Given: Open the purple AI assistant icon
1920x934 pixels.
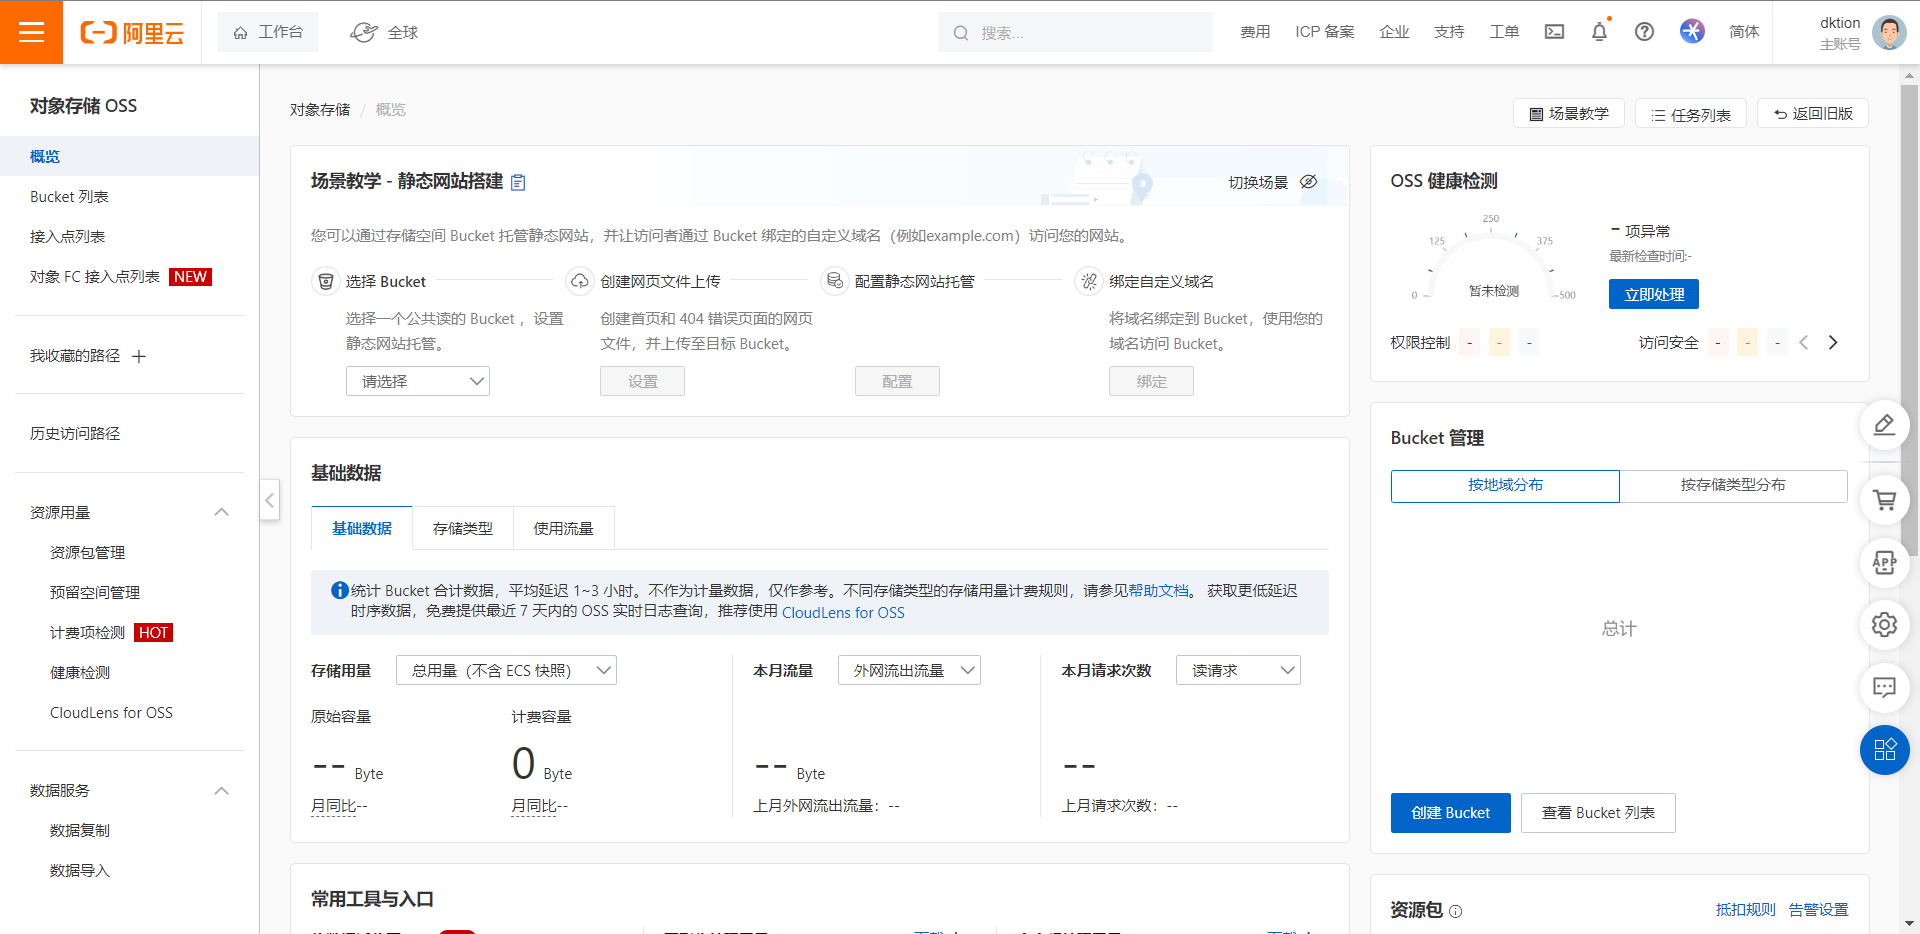Looking at the screenshot, I should (x=1692, y=32).
